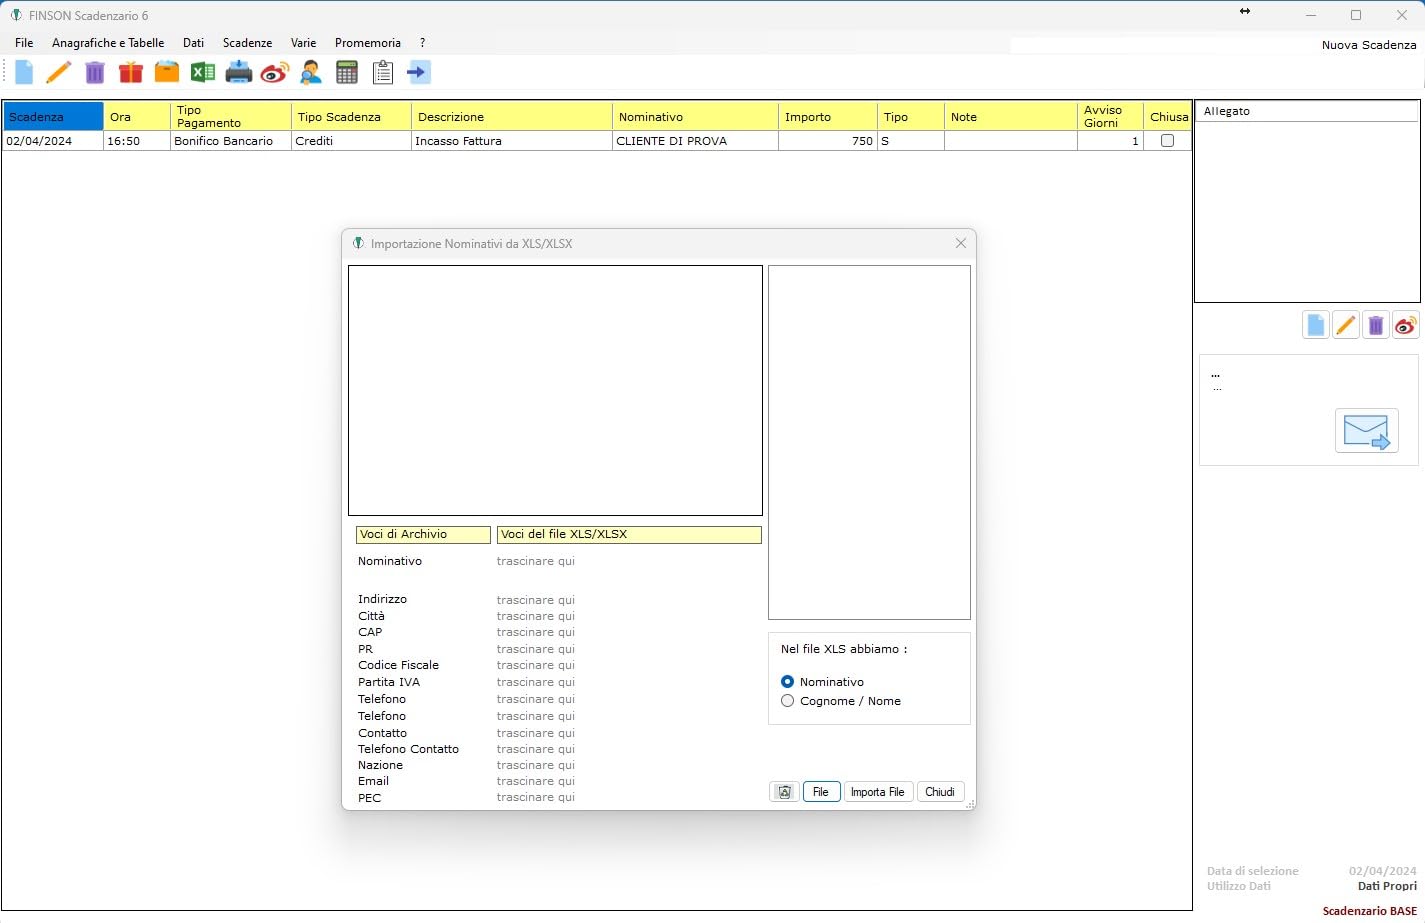Click the pencil edit icon in main toolbar
1425x923 pixels.
59,72
